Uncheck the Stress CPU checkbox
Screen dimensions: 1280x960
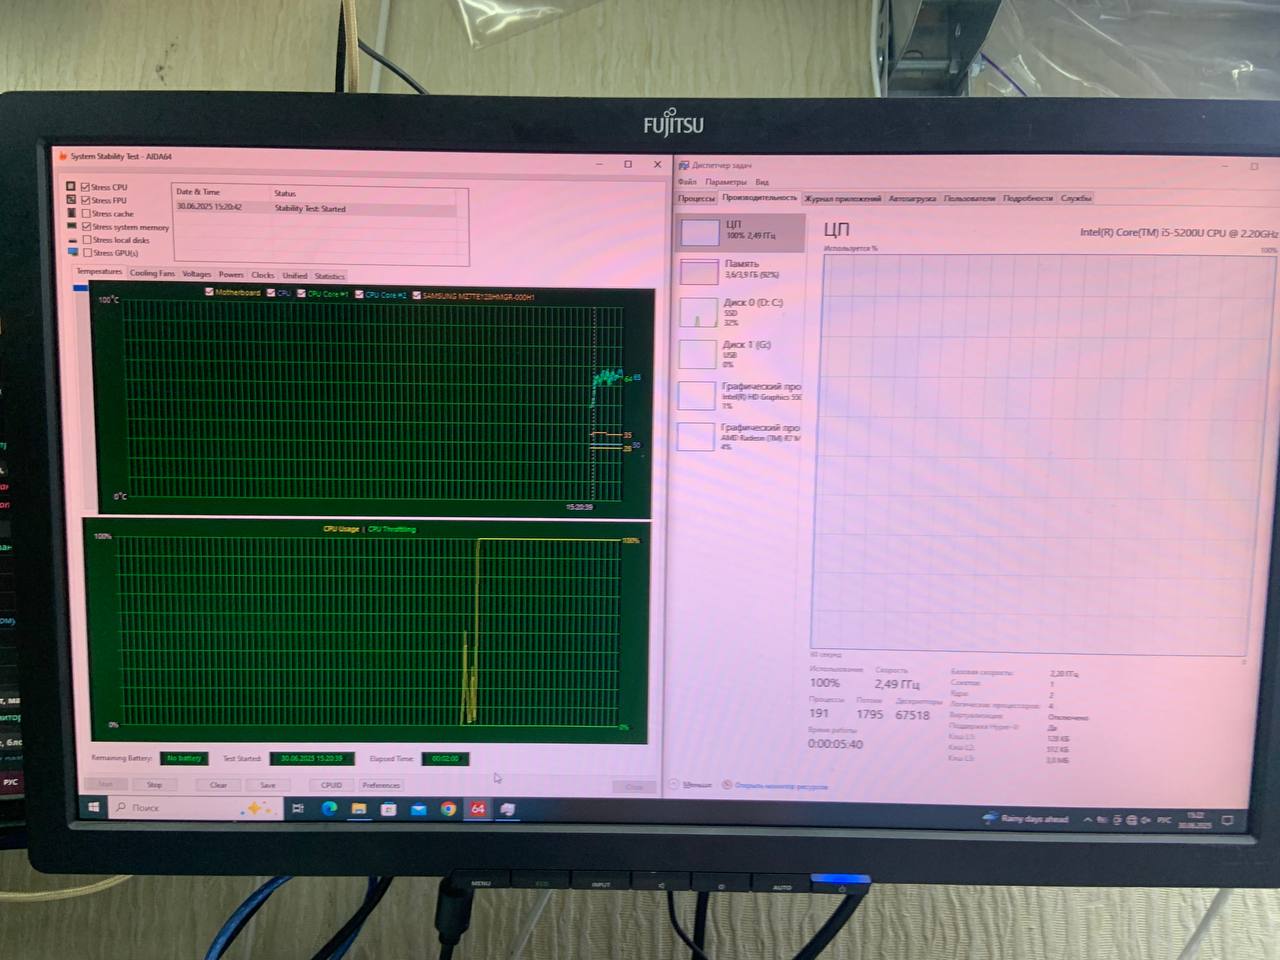pyautogui.click(x=86, y=187)
